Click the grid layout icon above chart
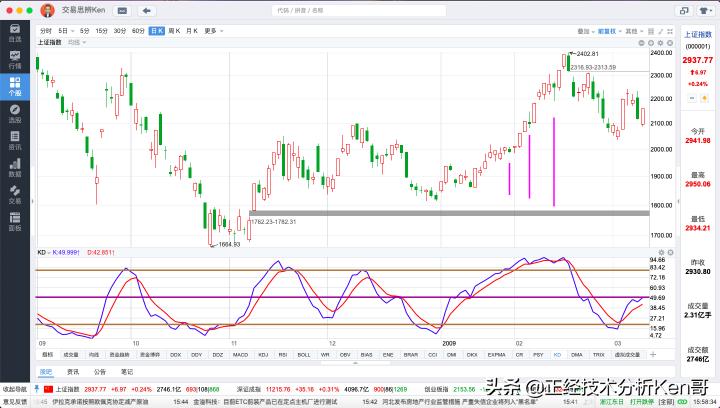This screenshot has width=720, height=408. [x=651, y=31]
